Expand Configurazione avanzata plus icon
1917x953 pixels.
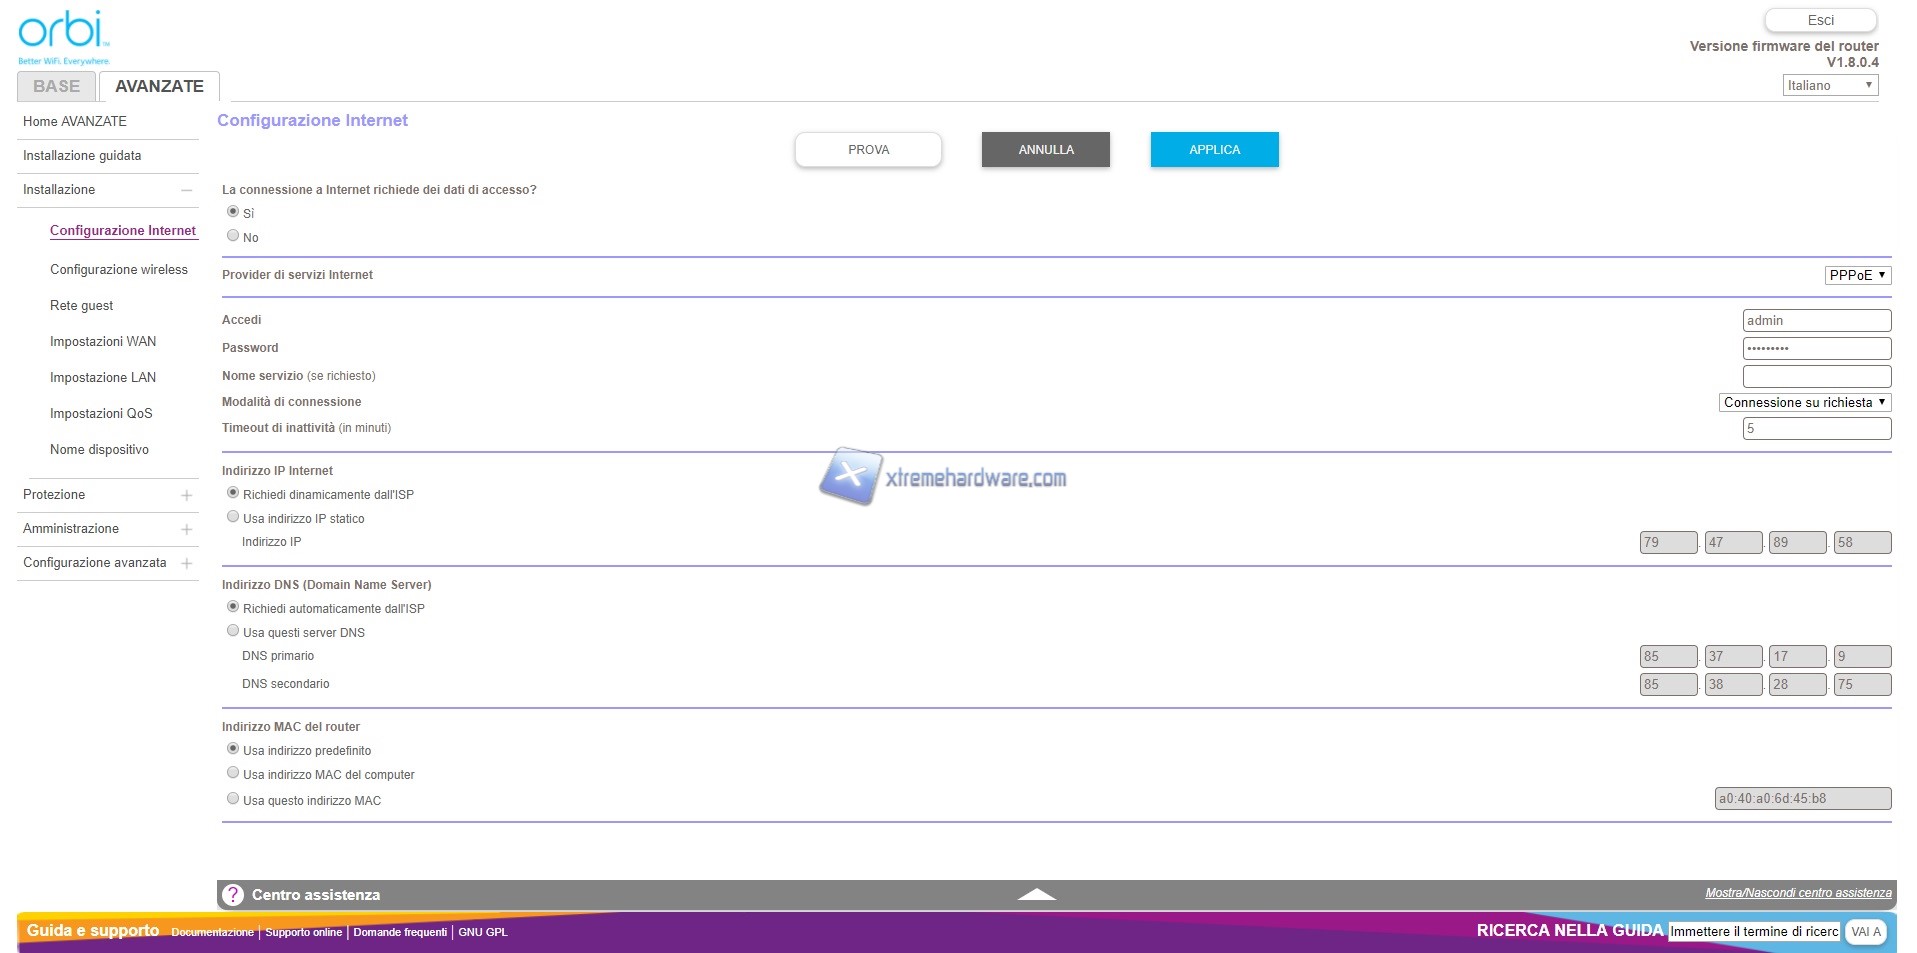click(186, 563)
